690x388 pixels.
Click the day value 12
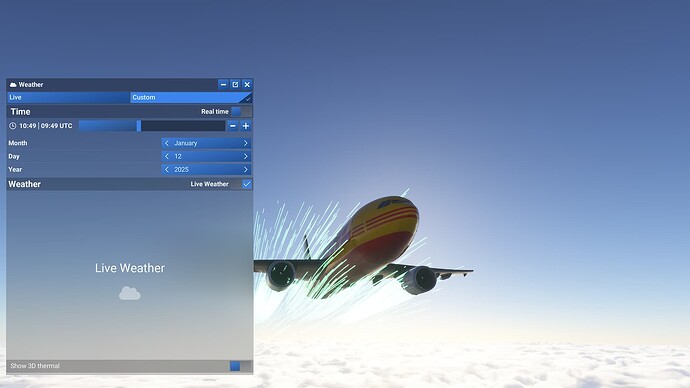tap(178, 156)
